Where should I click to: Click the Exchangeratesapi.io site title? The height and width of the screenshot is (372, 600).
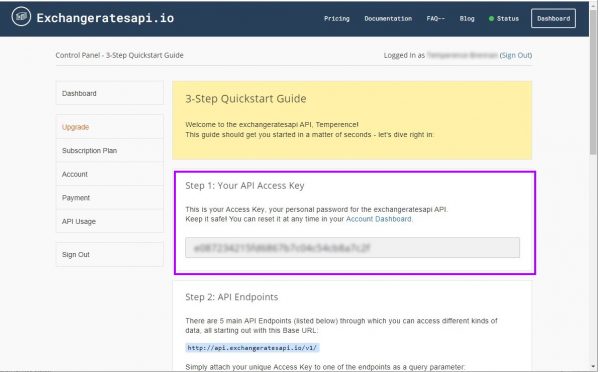click(105, 18)
